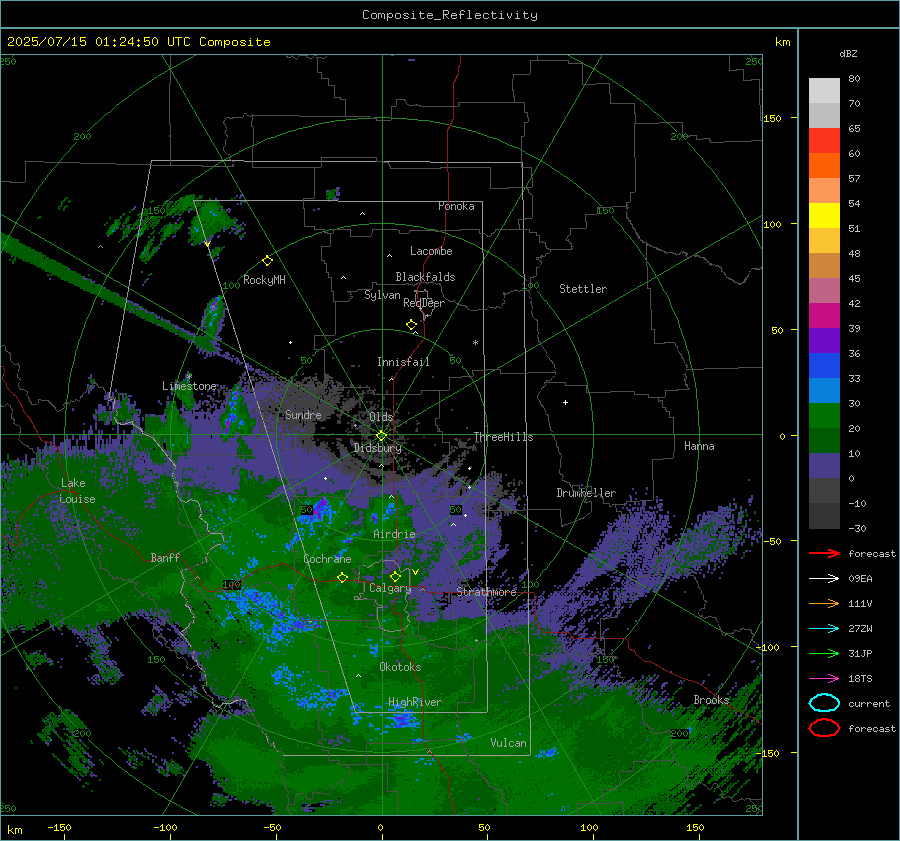Click the Sylvan label on the map
Image resolution: width=900 pixels, height=841 pixels.
(x=382, y=295)
